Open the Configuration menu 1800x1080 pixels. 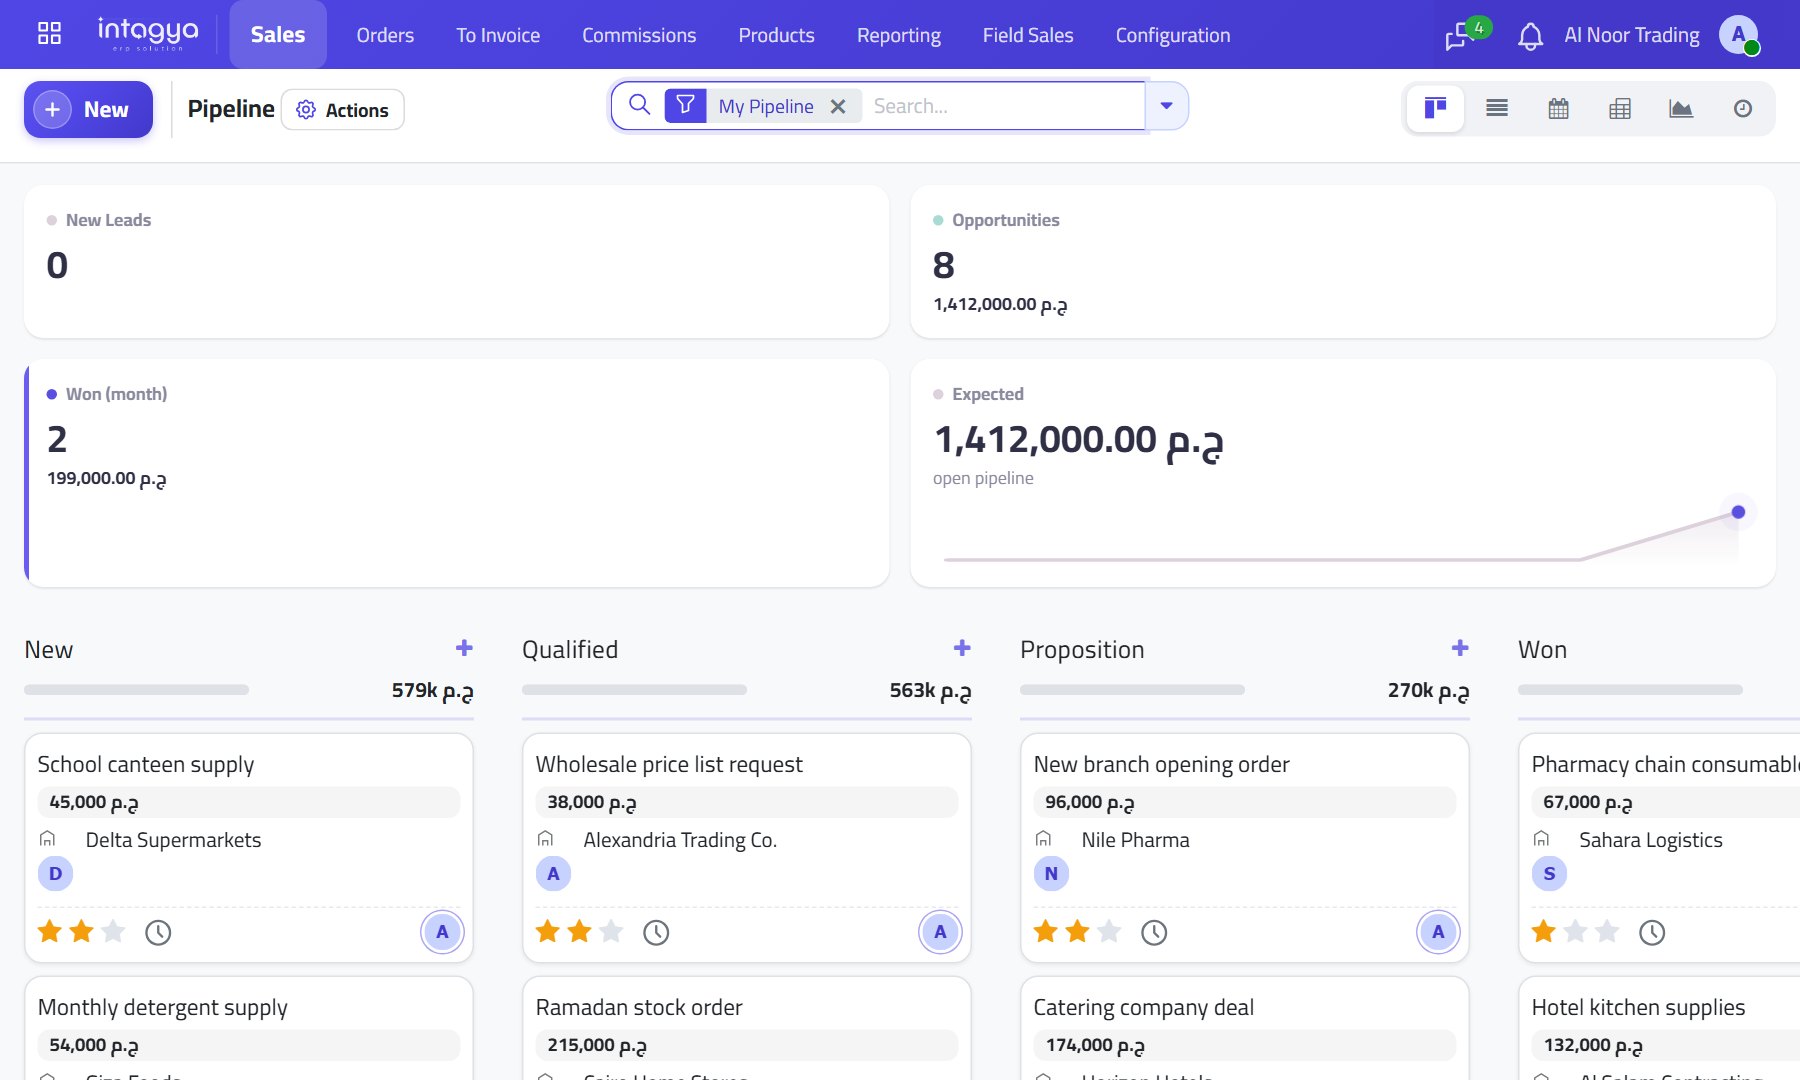point(1173,35)
